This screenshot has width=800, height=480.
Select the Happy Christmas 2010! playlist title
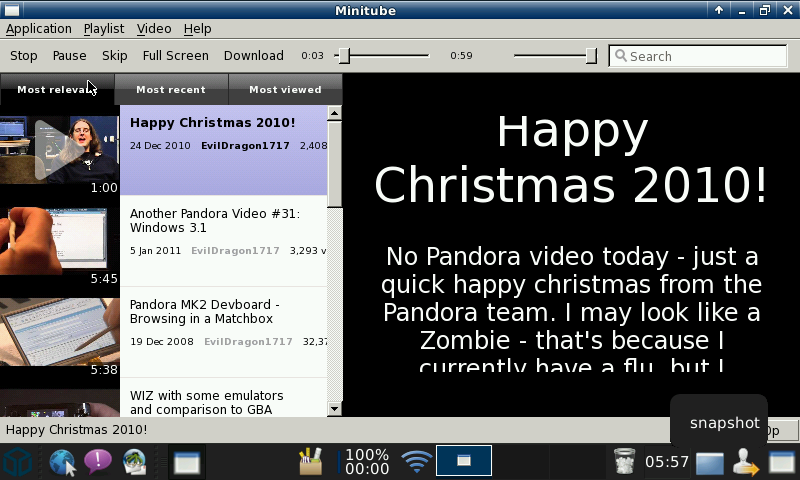(212, 122)
